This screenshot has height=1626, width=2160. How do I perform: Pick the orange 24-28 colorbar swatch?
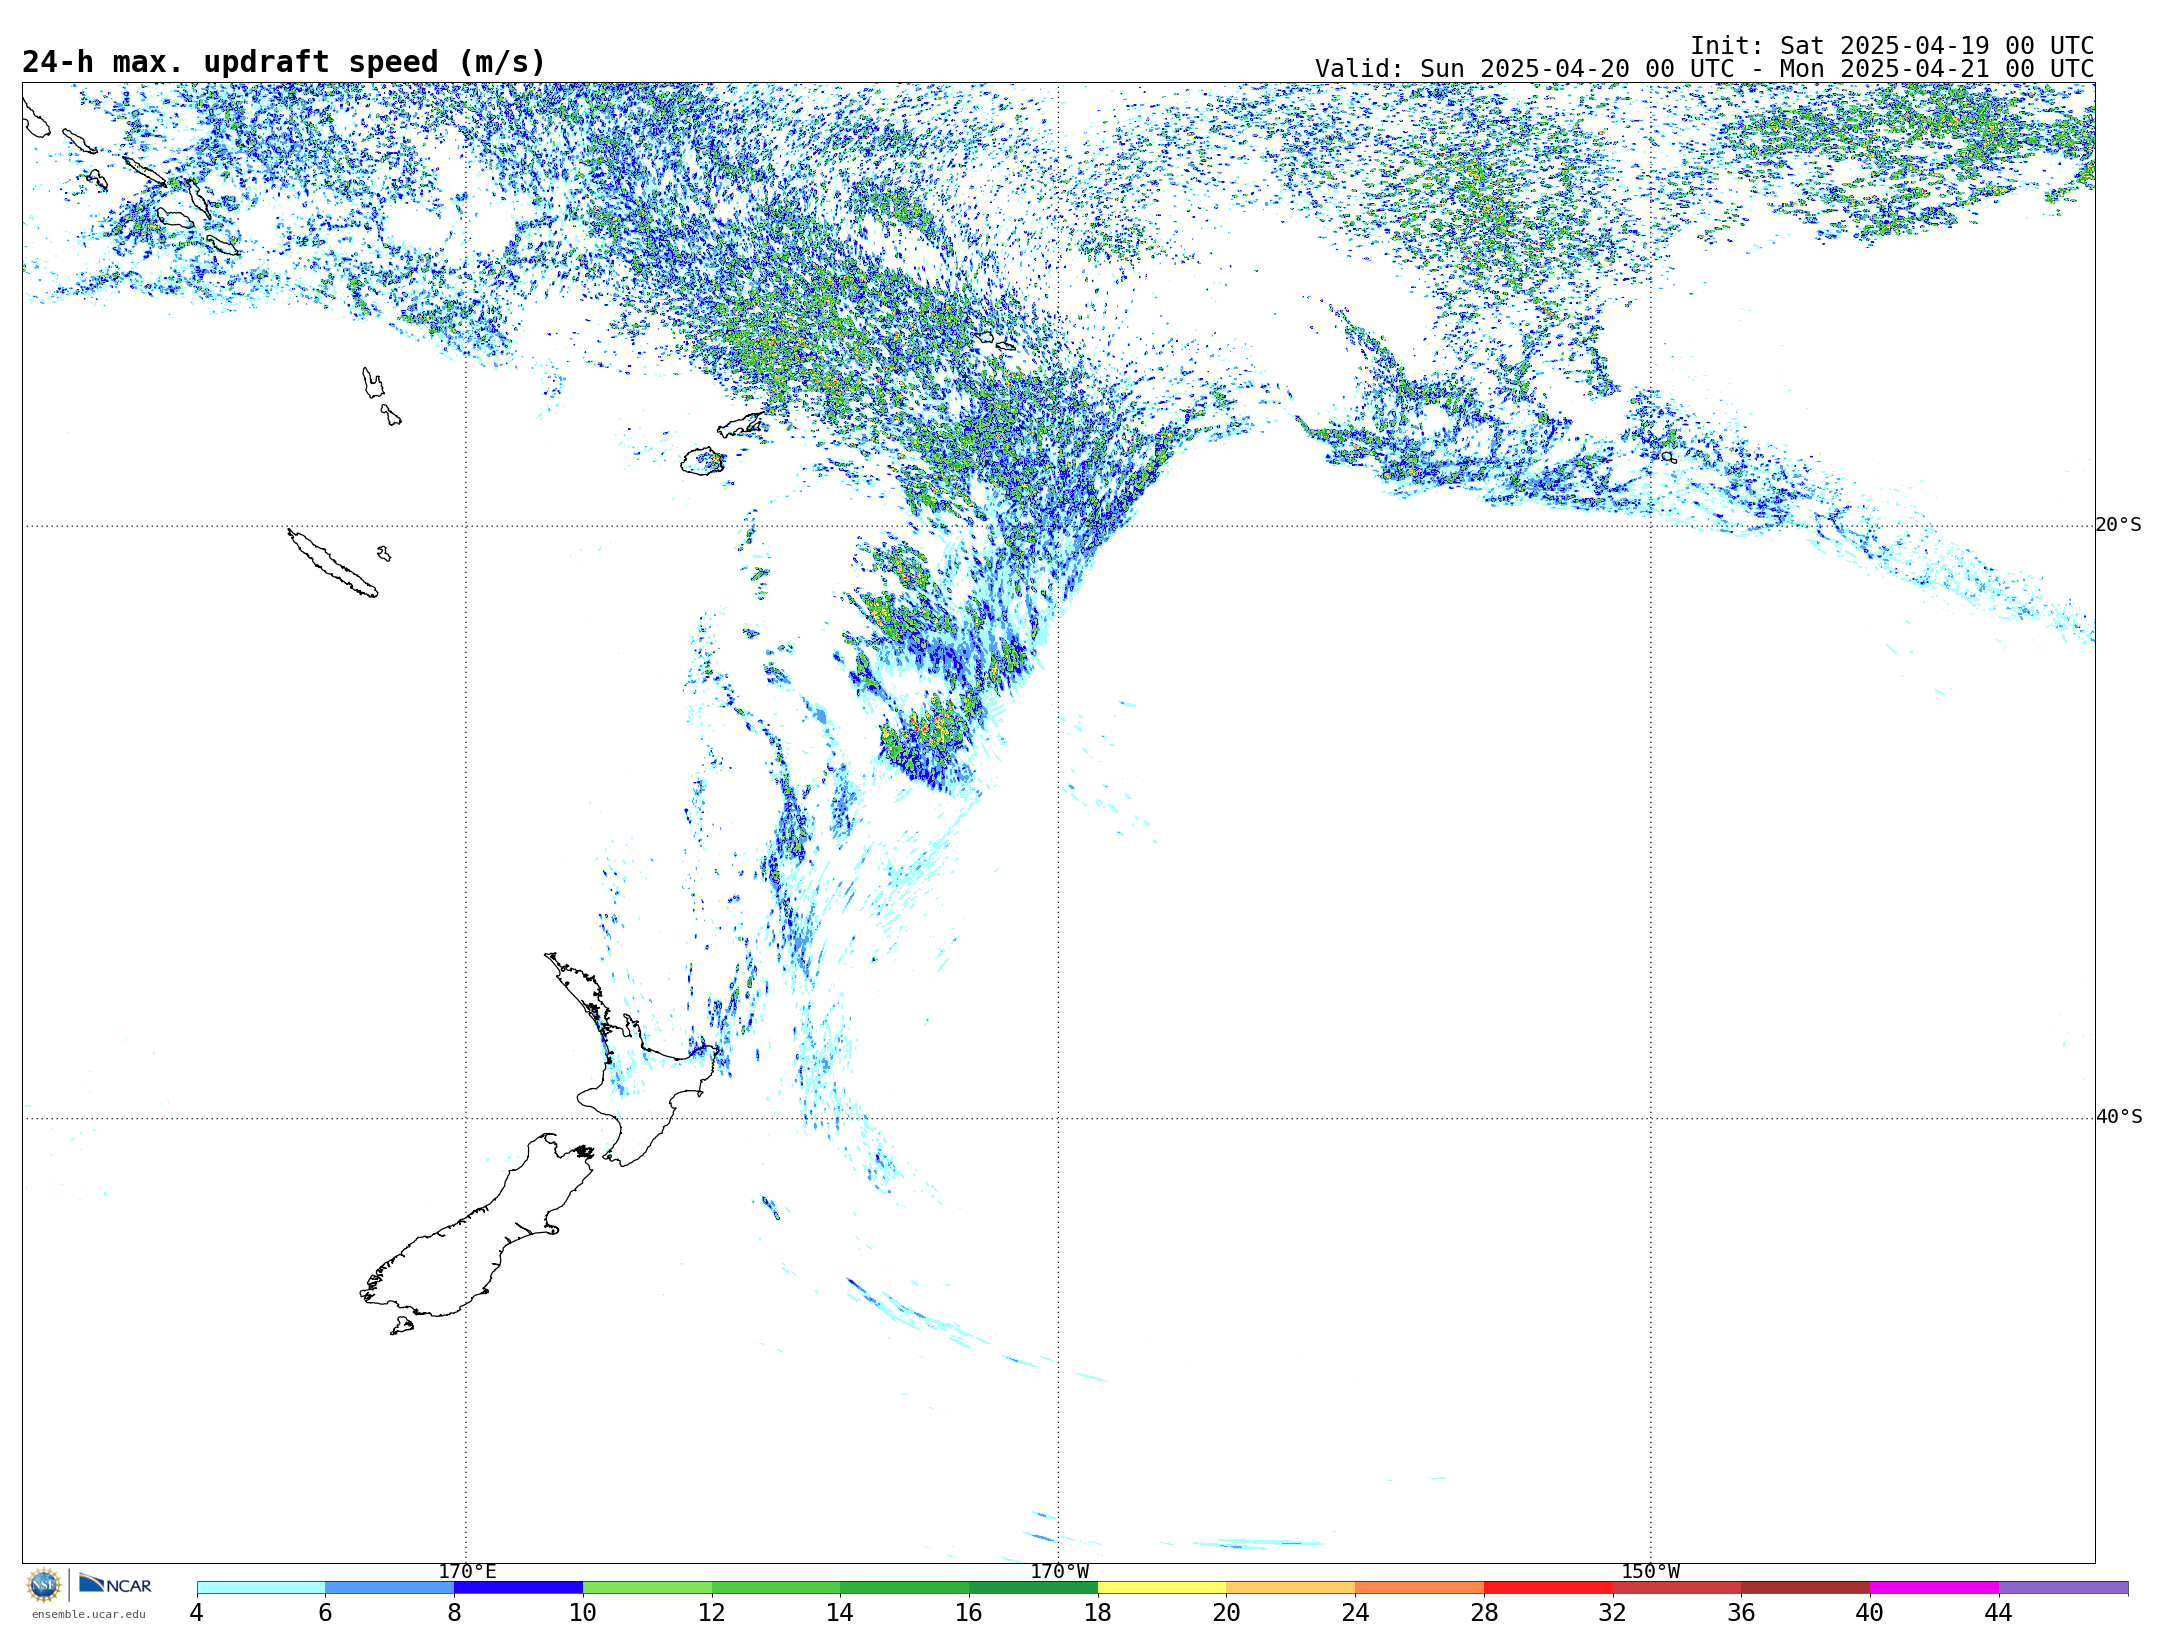[1420, 1588]
